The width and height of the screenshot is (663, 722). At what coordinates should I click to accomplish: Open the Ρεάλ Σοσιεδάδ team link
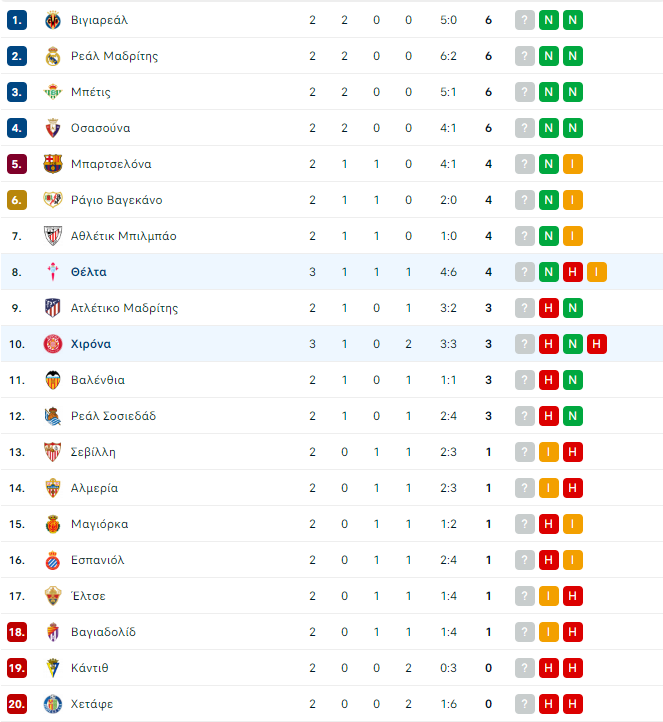113,416
